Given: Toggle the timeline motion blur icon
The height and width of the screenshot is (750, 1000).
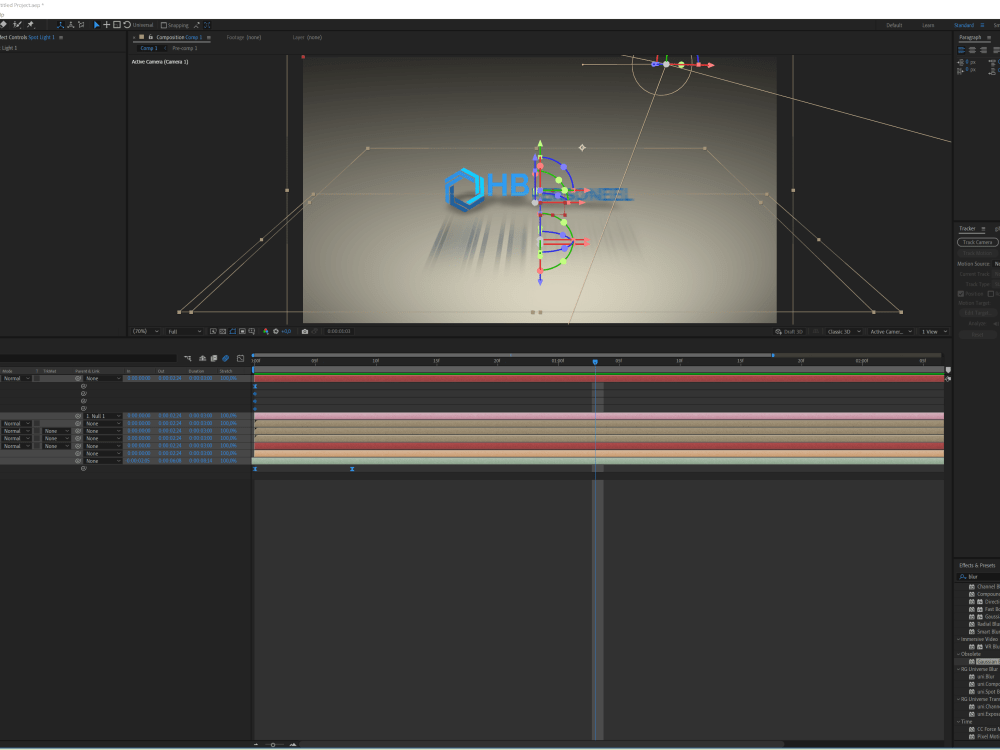Looking at the screenshot, I should click(226, 358).
